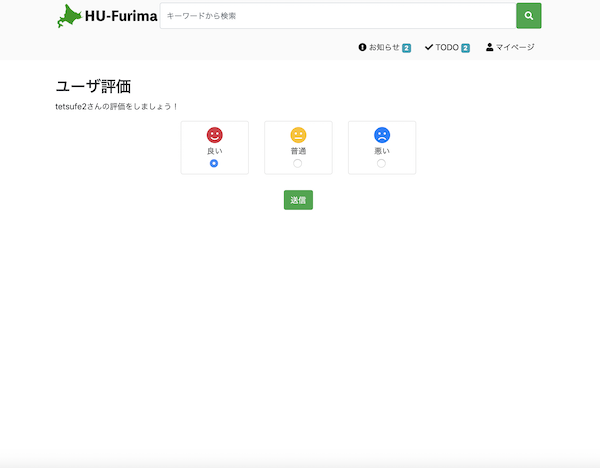Screen dimensions: 600x468
Task: Click the yellow neutral face icon
Action: [x=298, y=135]
